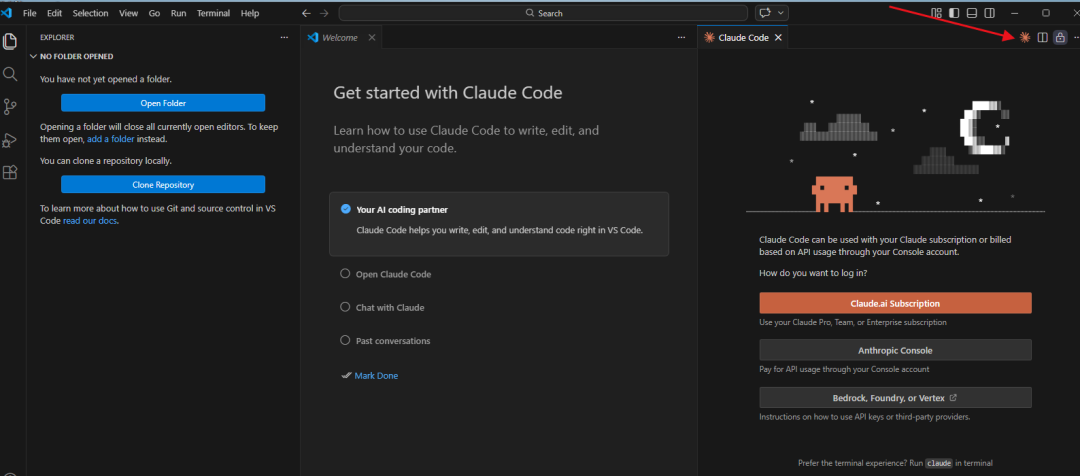Open the chat dropdown arrow in title bar
Screen dimensions: 1080x476
782,13
